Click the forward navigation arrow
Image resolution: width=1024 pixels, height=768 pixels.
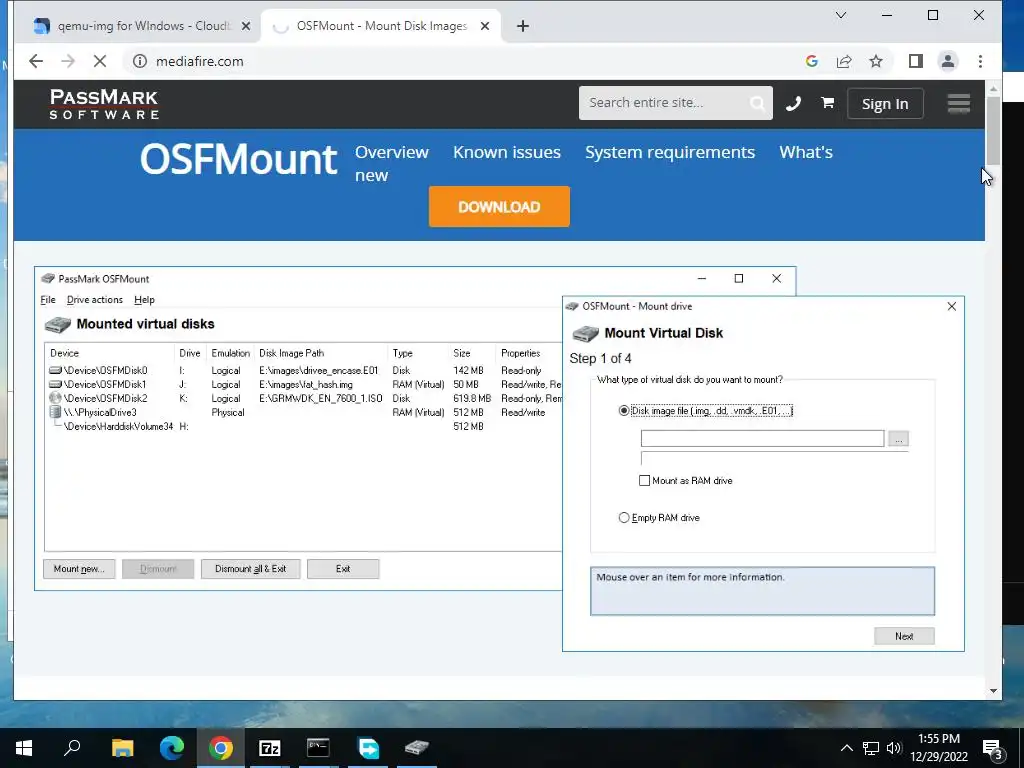click(x=68, y=61)
